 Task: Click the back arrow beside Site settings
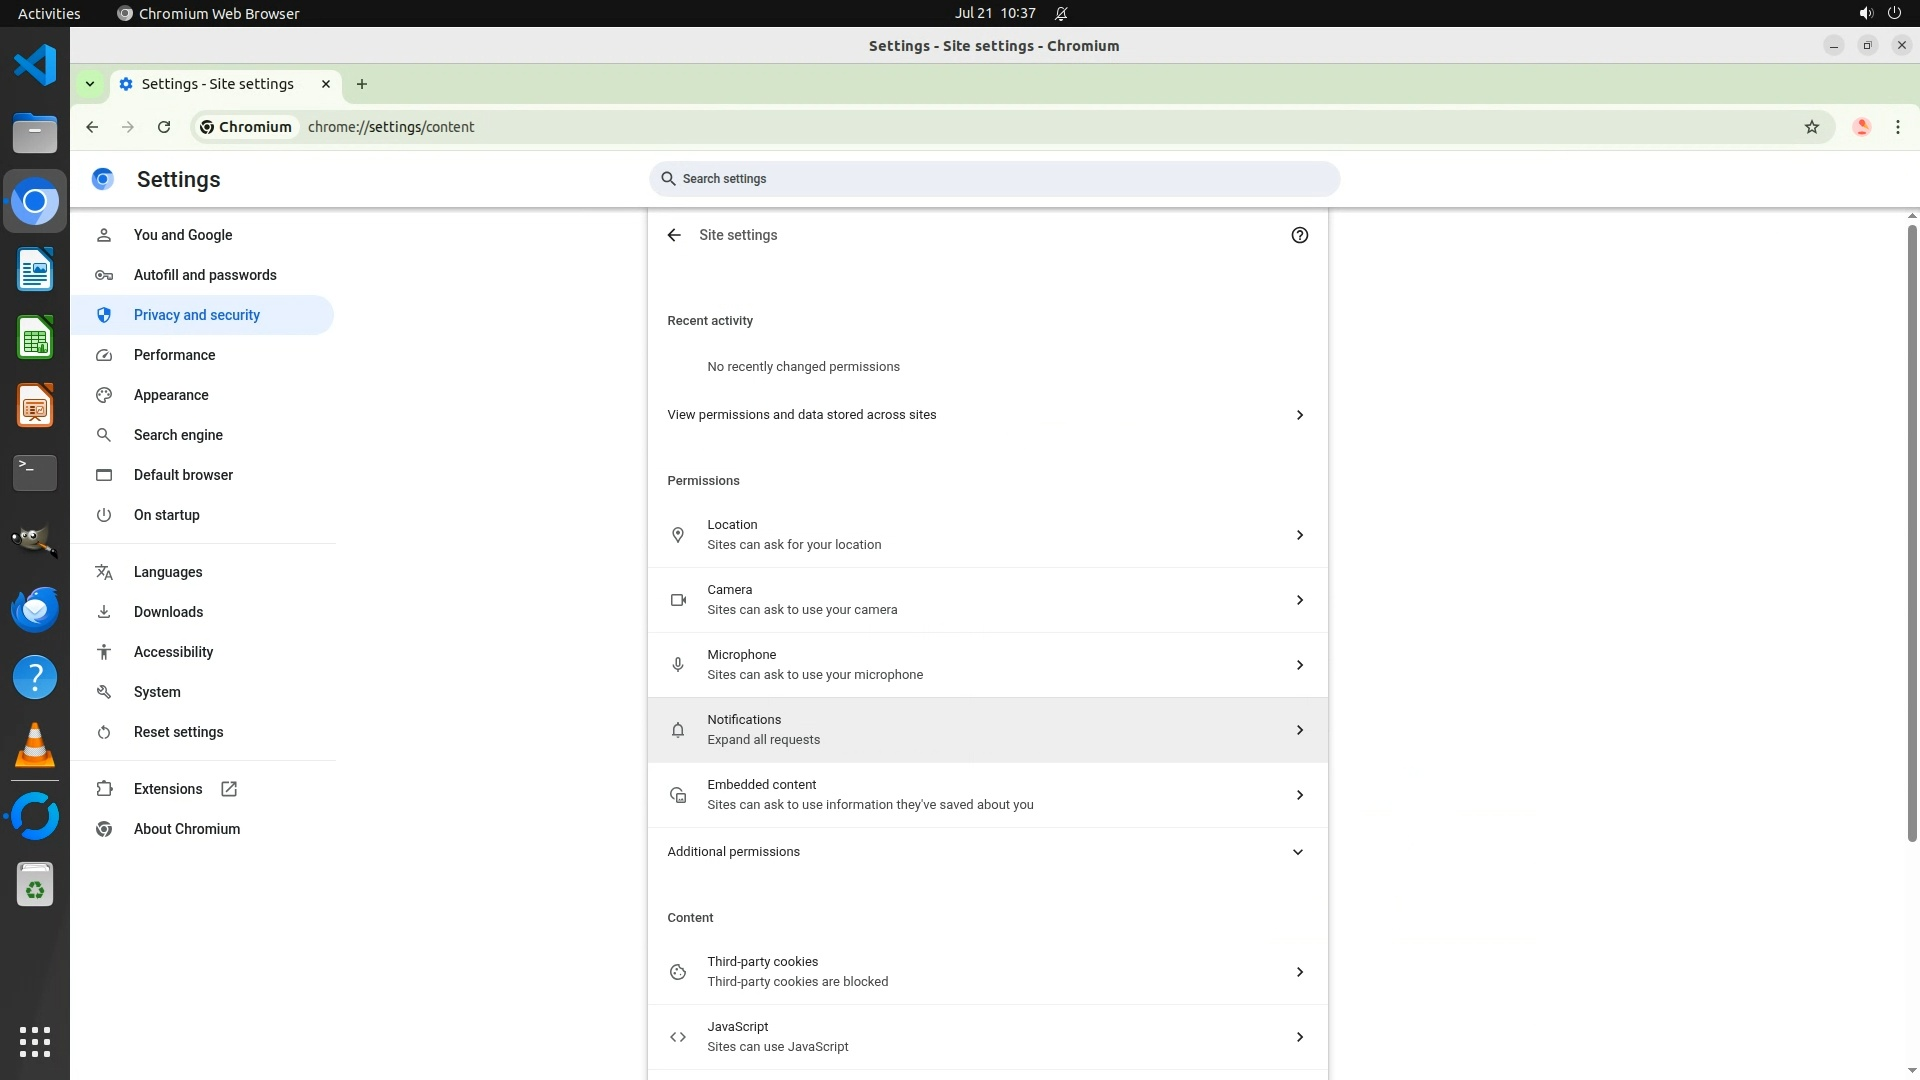tap(674, 235)
